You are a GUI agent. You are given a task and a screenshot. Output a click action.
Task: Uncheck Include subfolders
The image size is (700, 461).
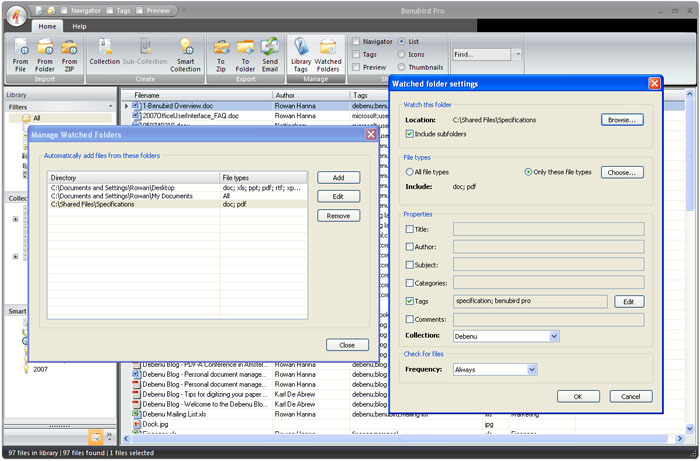point(409,134)
